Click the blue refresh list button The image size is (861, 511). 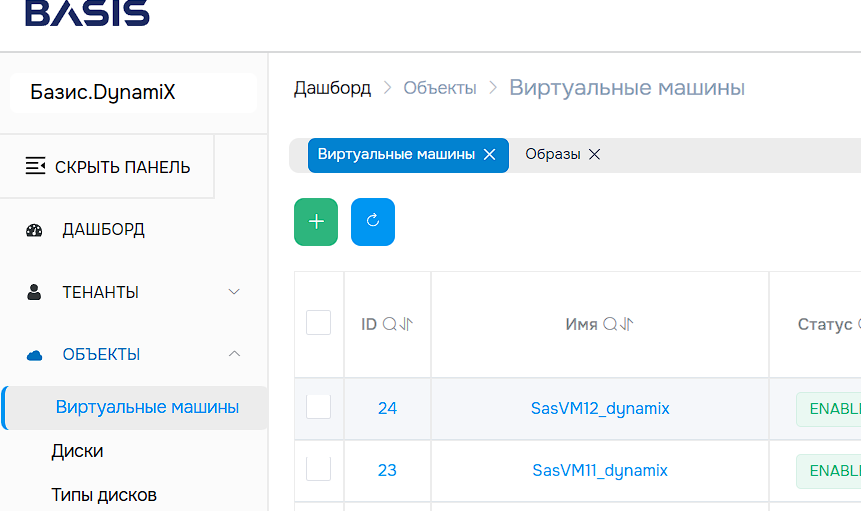[373, 222]
